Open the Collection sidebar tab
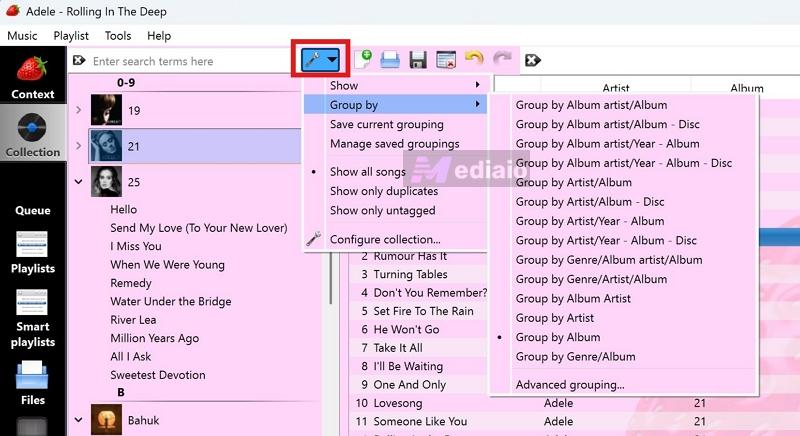 tap(33, 134)
